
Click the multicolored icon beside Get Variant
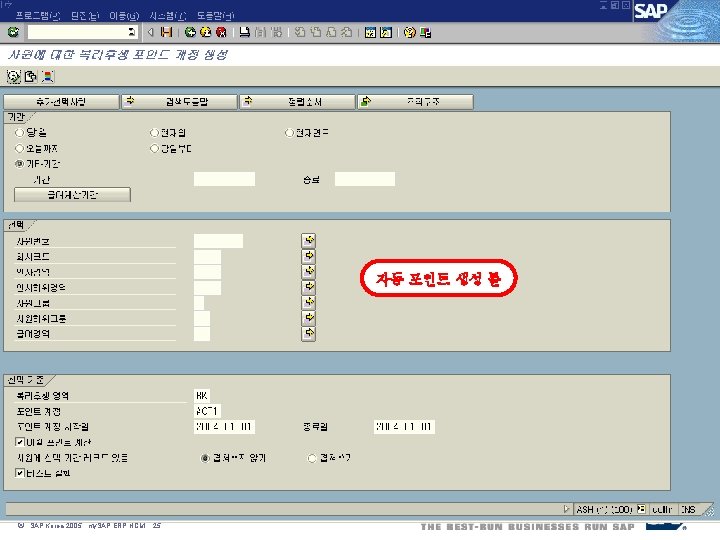(47, 77)
